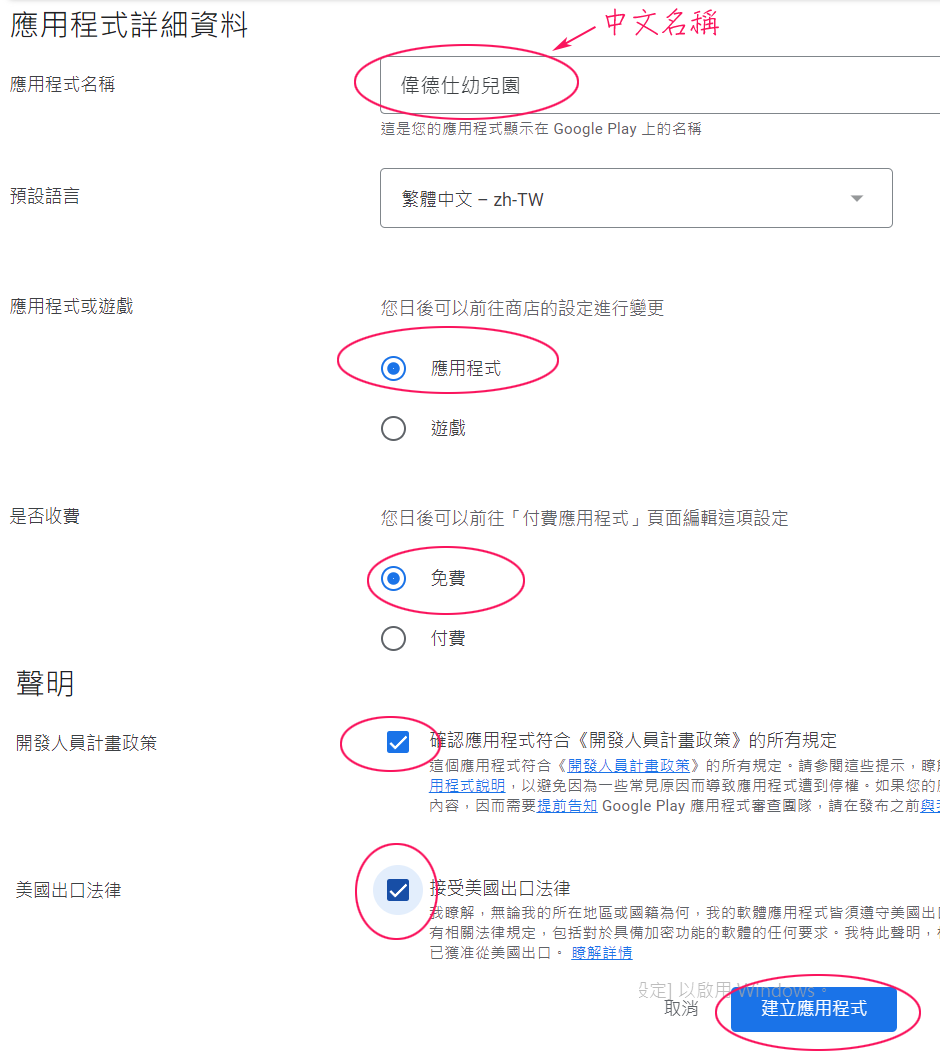Open the 提前告知 link

tap(567, 805)
